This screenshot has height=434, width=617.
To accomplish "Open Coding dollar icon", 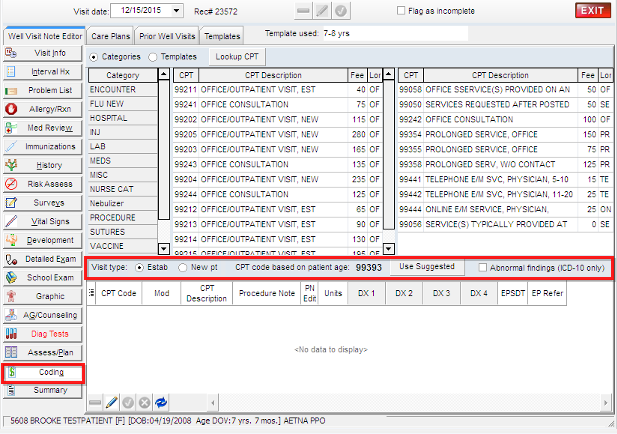I will click(x=12, y=372).
